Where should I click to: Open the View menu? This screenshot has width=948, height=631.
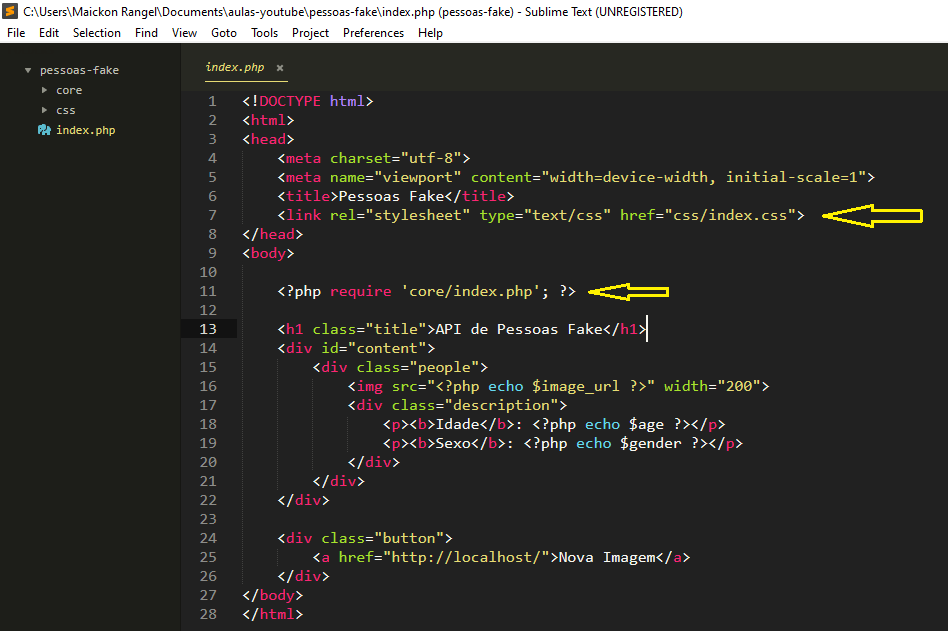(x=184, y=33)
